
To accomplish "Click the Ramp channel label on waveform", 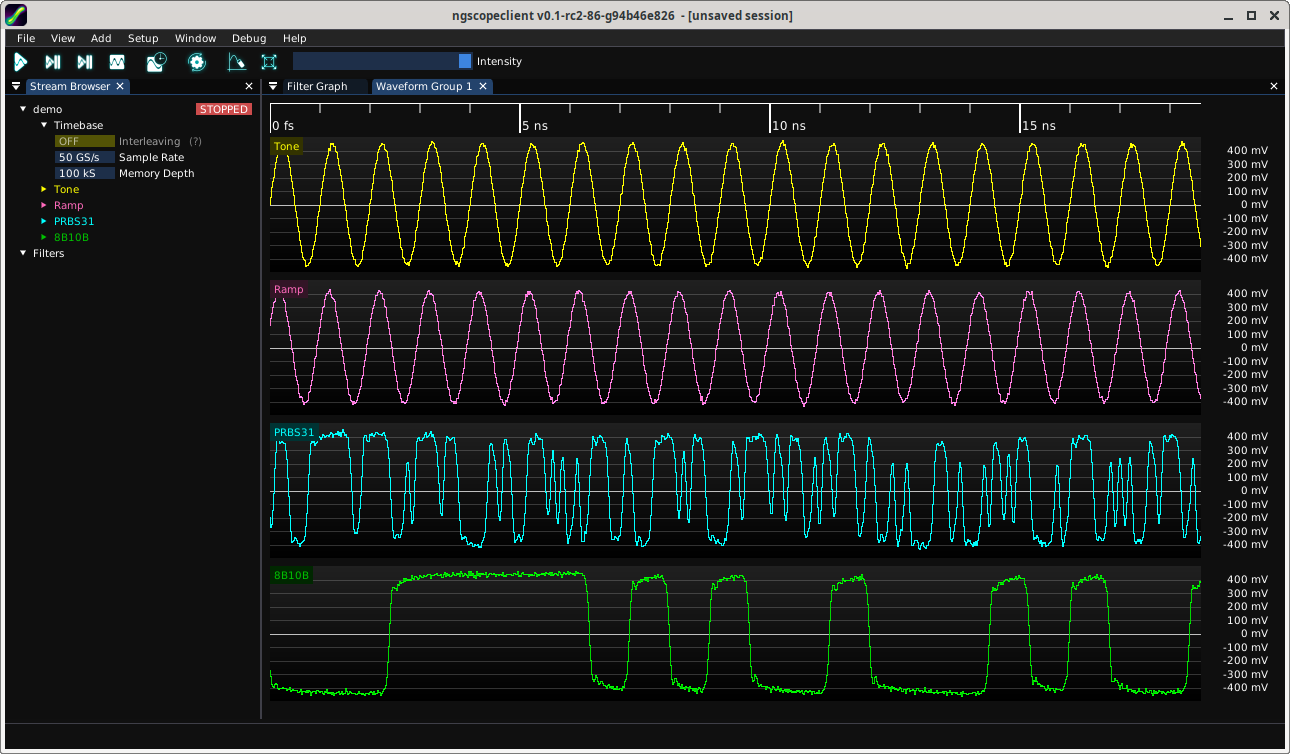I will [x=288, y=290].
